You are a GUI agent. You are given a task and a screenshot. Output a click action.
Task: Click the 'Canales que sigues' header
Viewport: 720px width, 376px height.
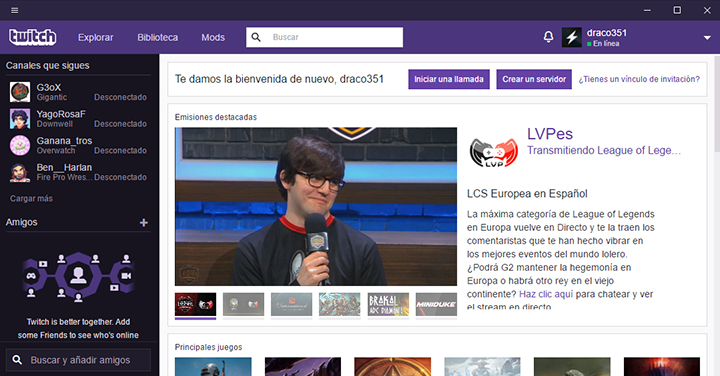pyautogui.click(x=48, y=66)
